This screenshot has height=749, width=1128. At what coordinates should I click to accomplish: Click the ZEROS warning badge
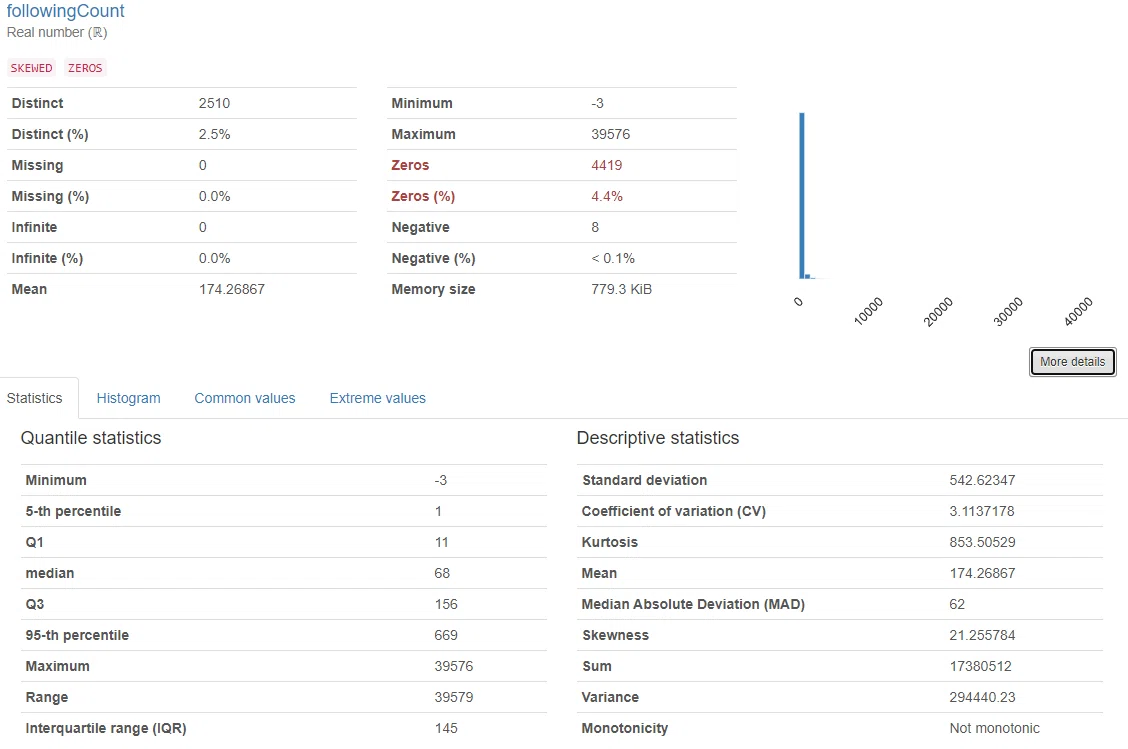[85, 68]
